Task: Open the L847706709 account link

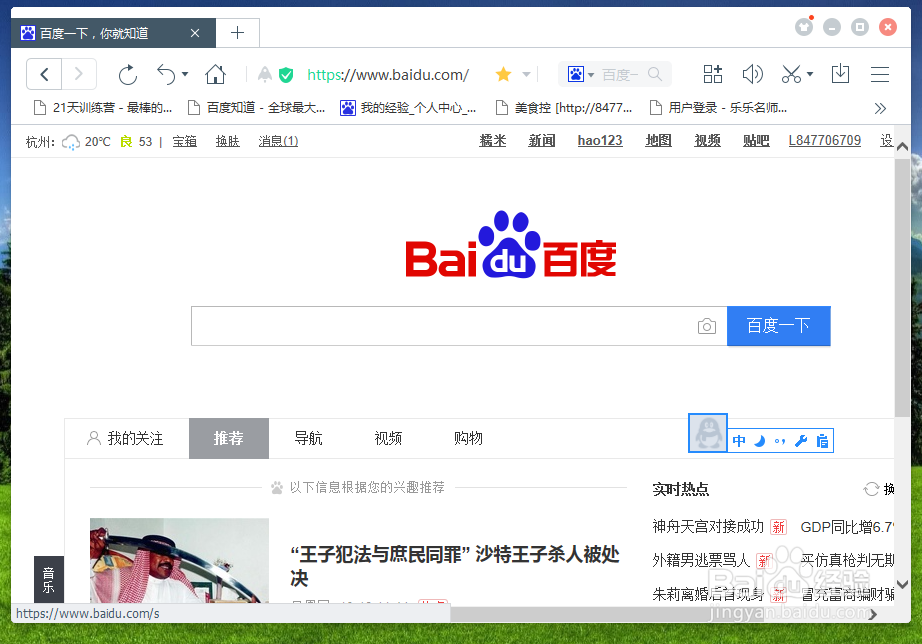Action: 824,141
